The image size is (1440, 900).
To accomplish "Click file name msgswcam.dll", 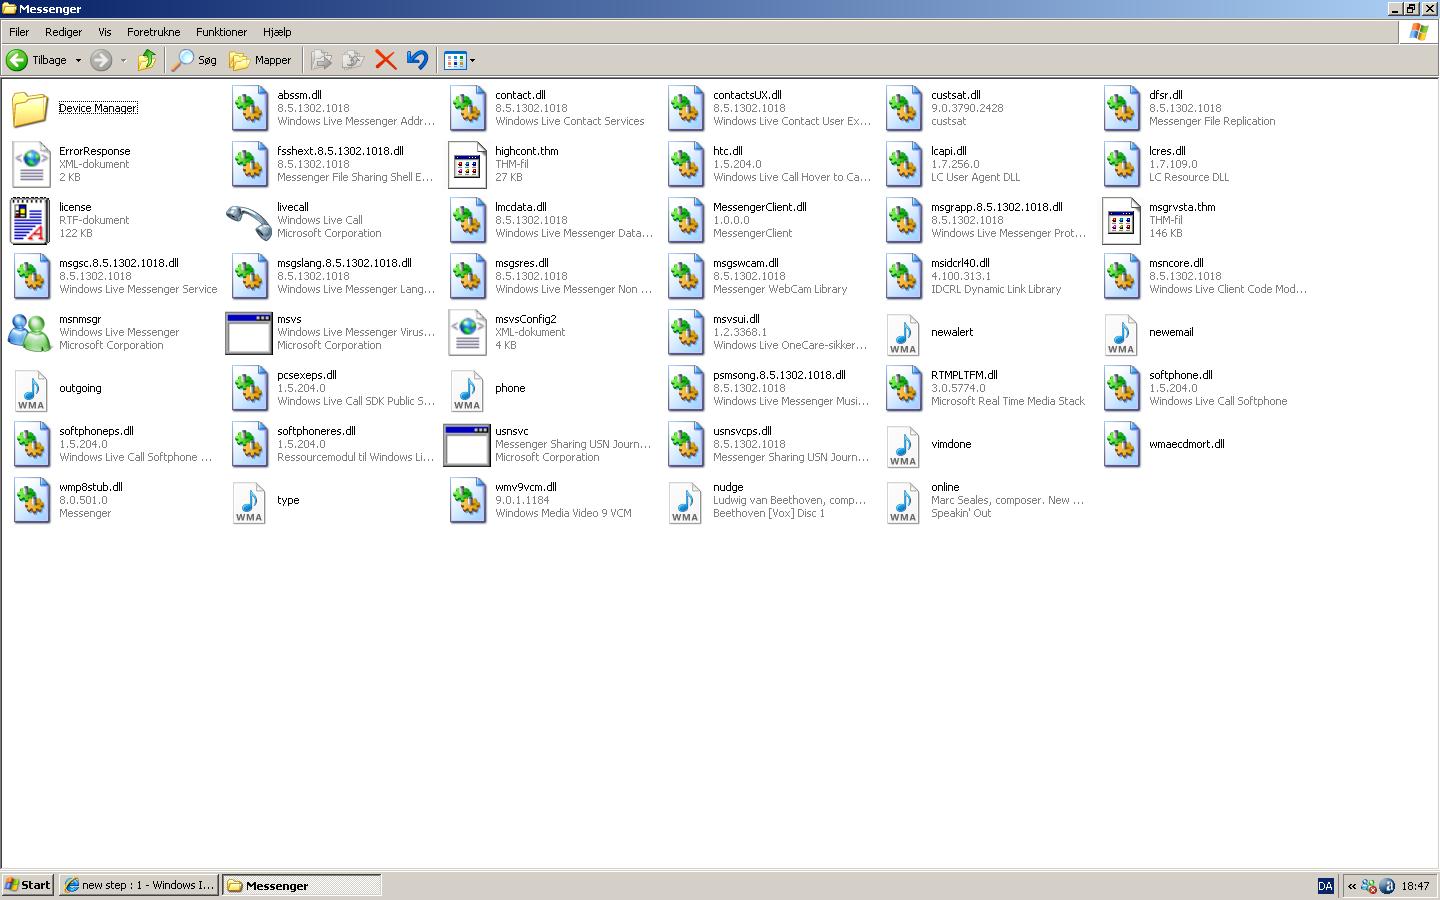I will click(x=745, y=263).
